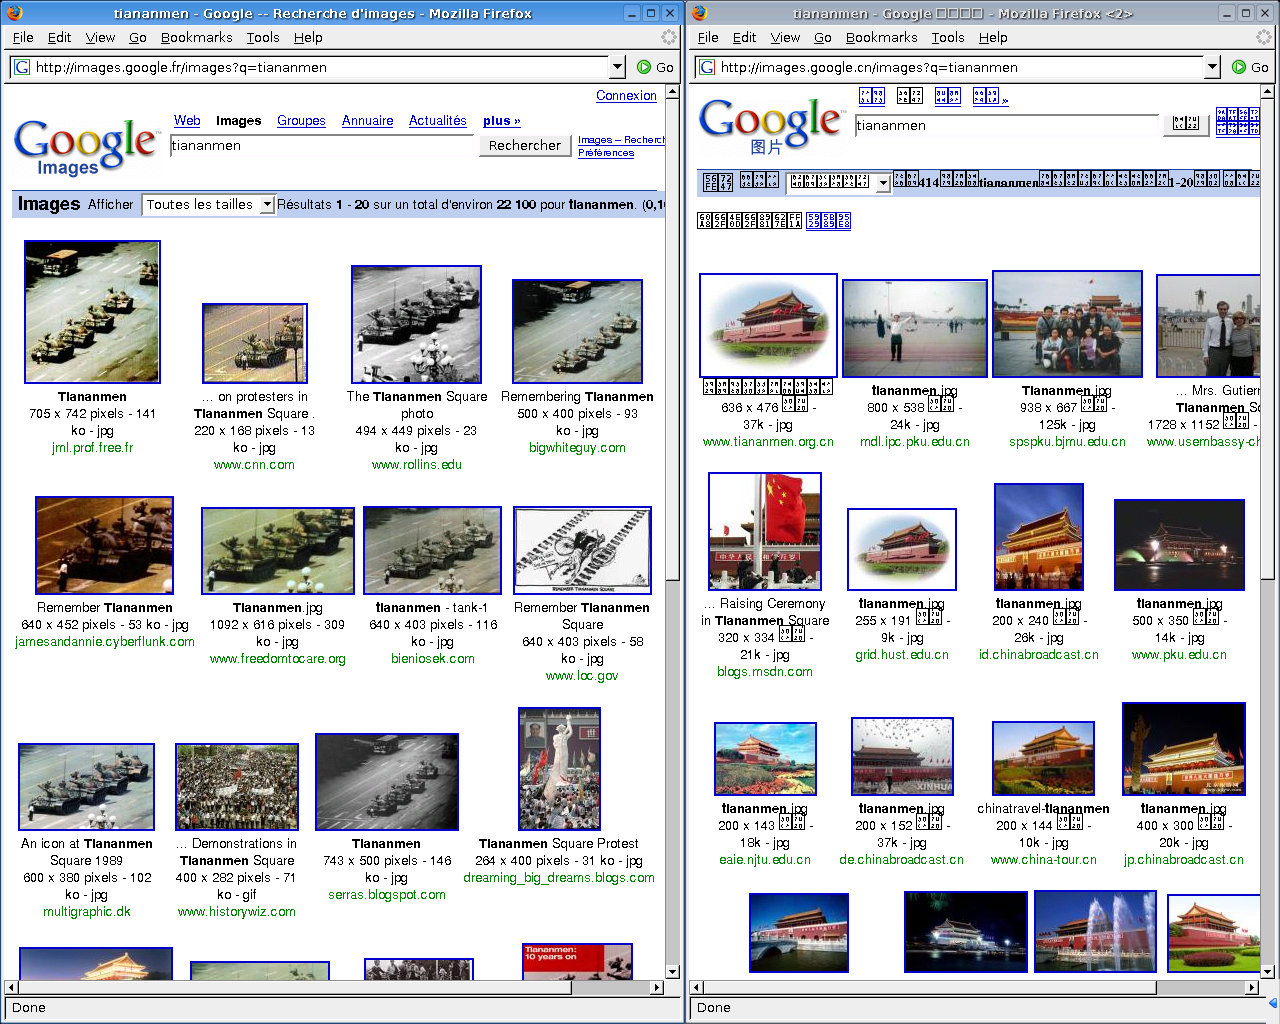This screenshot has width=1280, height=1024.
Task: Click www.freedomtocare.org source link
Action: pyautogui.click(x=278, y=659)
